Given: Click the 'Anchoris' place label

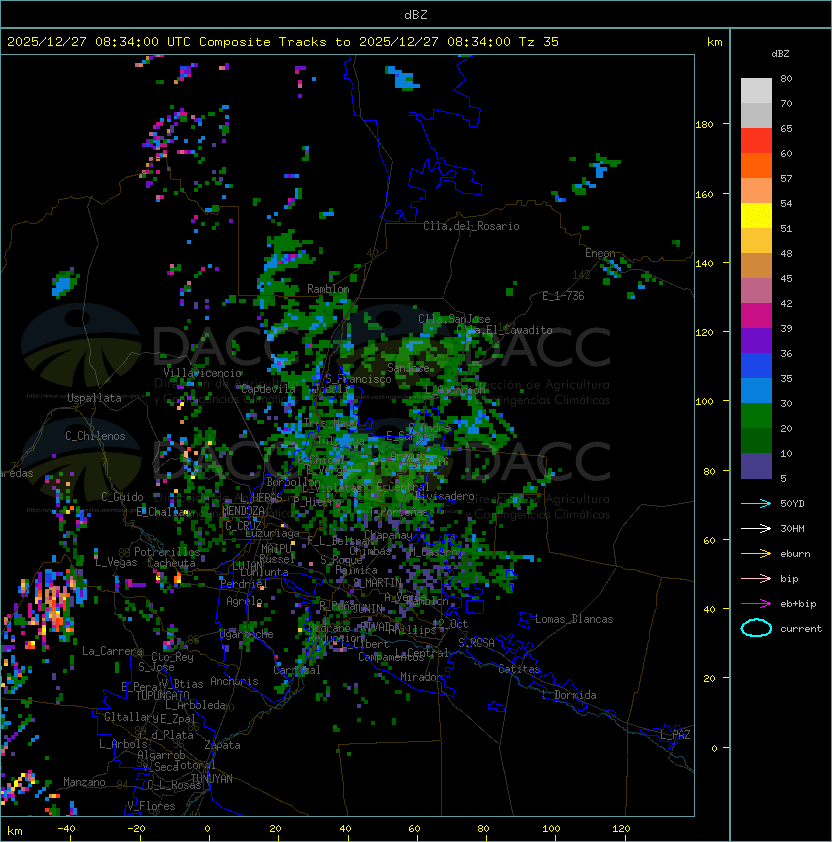Looking at the screenshot, I should 234,681.
